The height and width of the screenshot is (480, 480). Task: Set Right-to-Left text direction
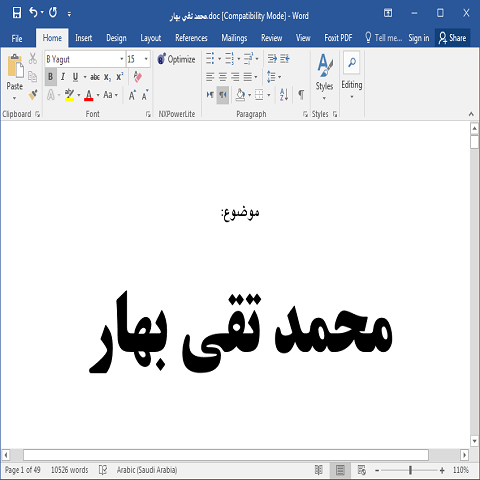click(x=223, y=95)
